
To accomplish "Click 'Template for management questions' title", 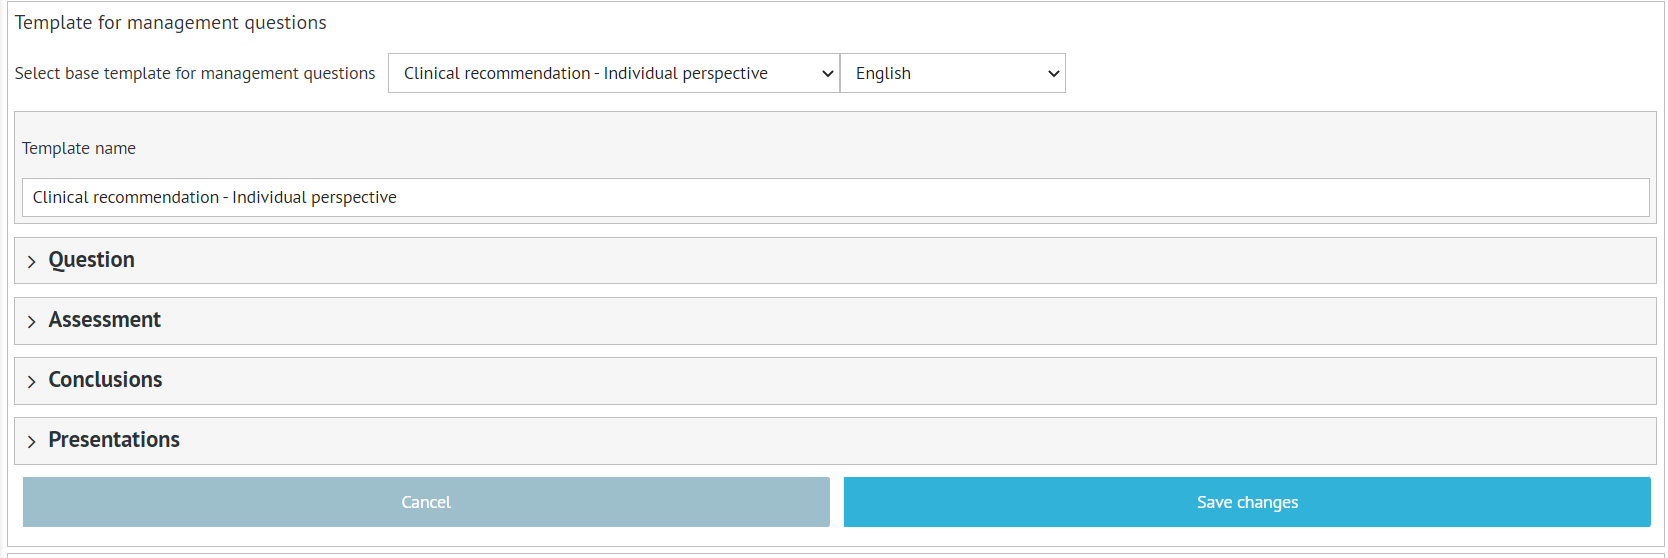I will (170, 22).
